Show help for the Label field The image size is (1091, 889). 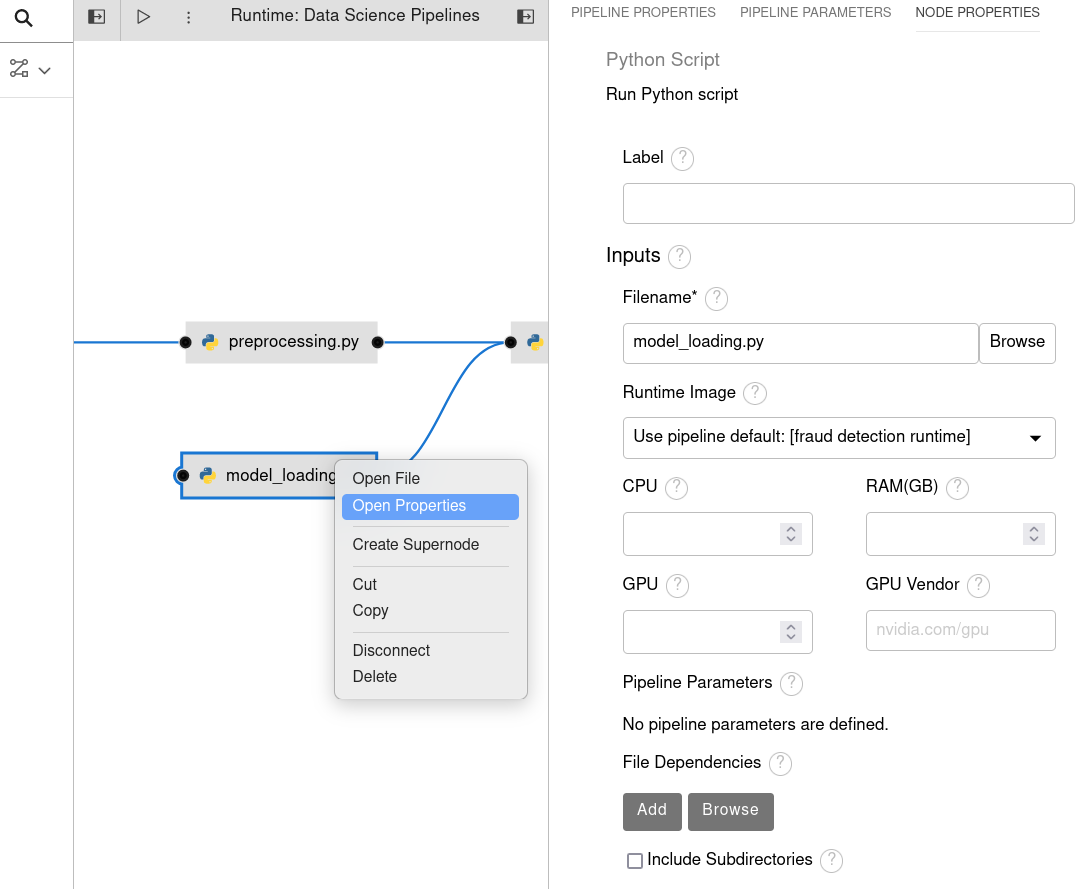click(x=683, y=159)
